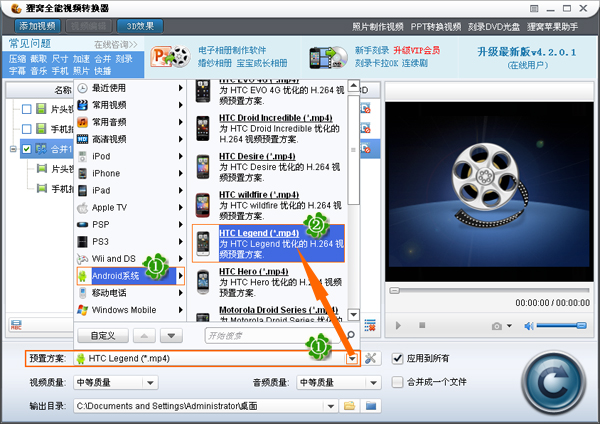Toggle the 合并1 checkbox

(x=26, y=148)
